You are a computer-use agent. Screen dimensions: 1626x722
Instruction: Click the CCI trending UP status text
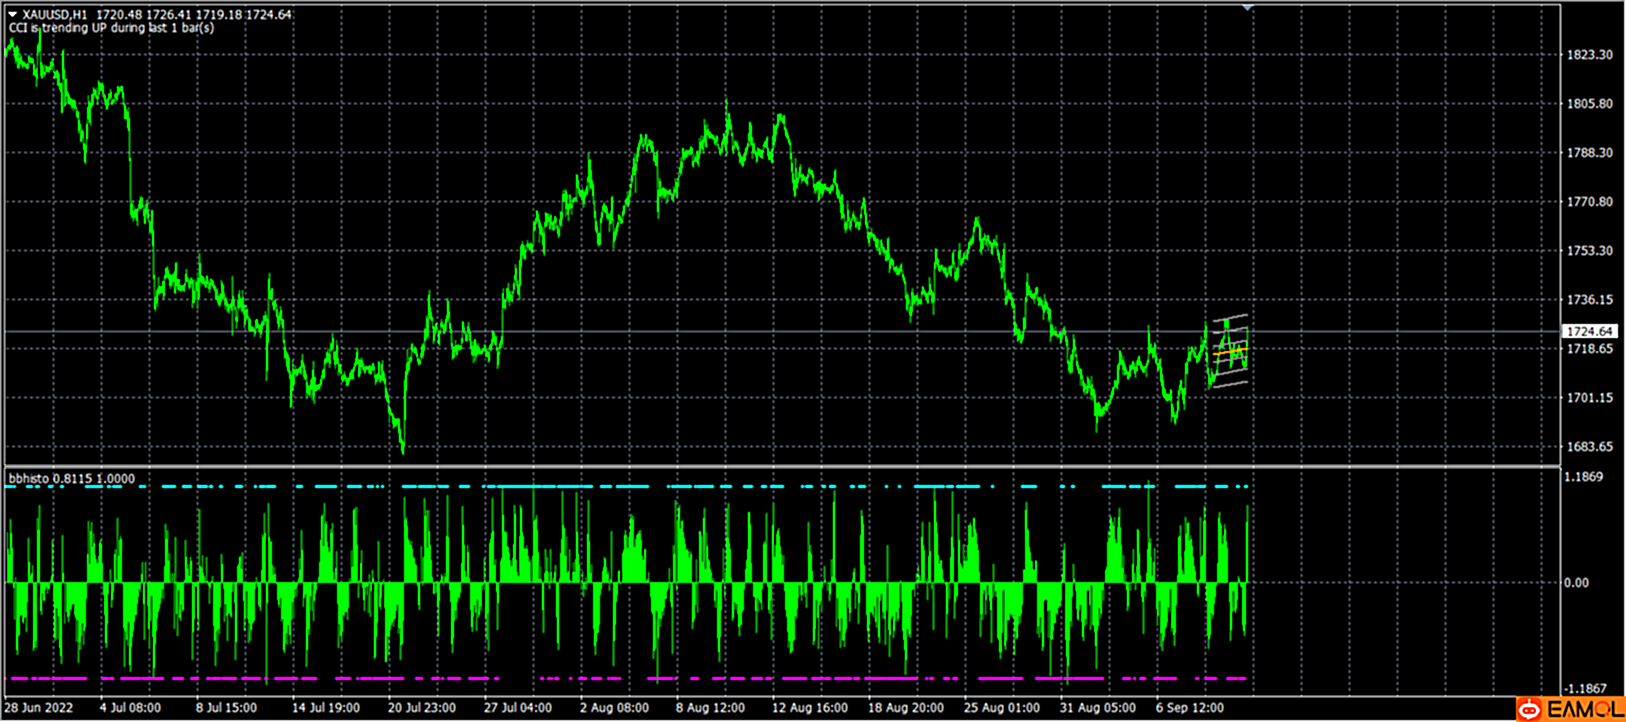[x=111, y=28]
